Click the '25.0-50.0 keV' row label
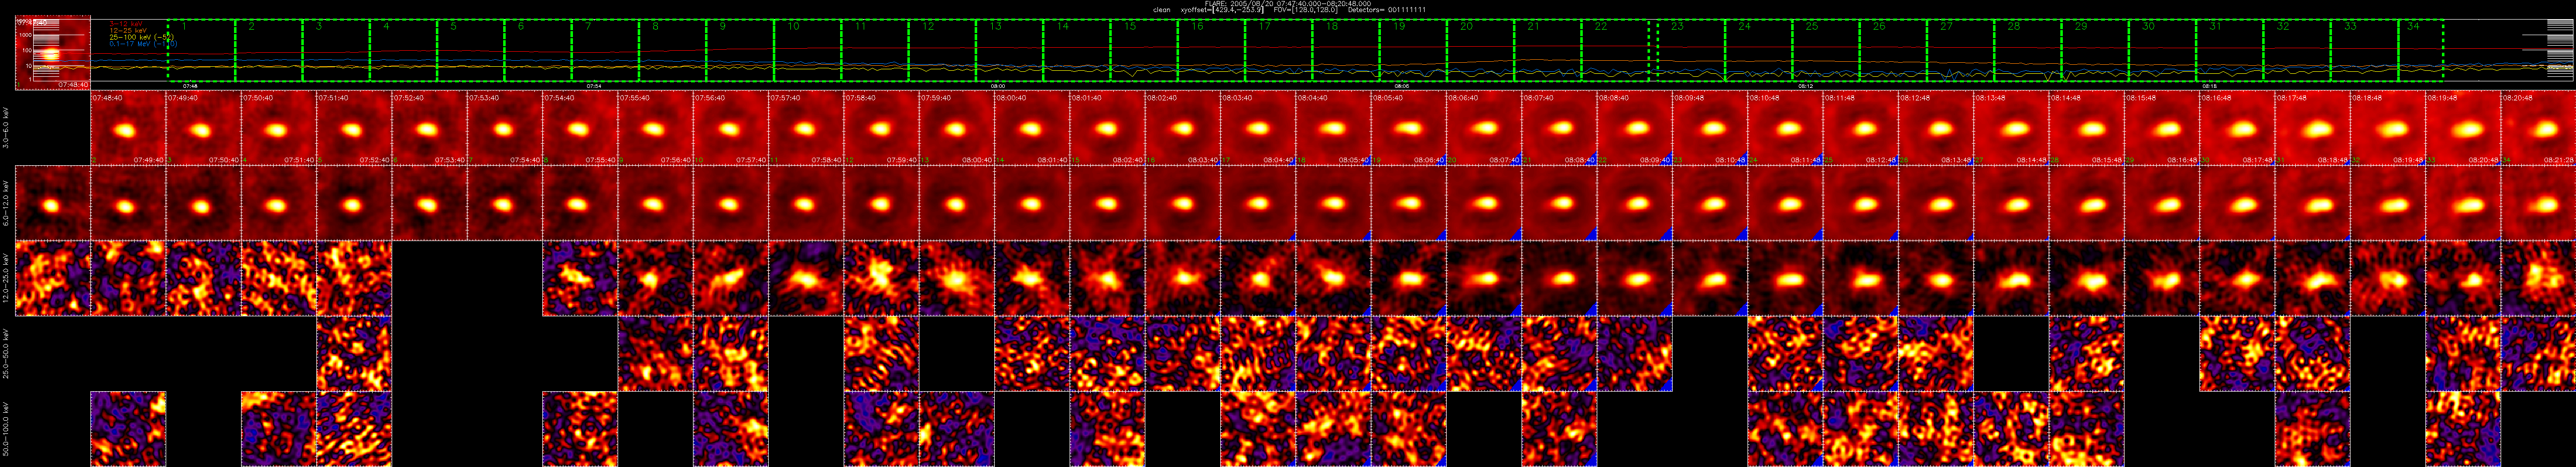 coord(7,354)
